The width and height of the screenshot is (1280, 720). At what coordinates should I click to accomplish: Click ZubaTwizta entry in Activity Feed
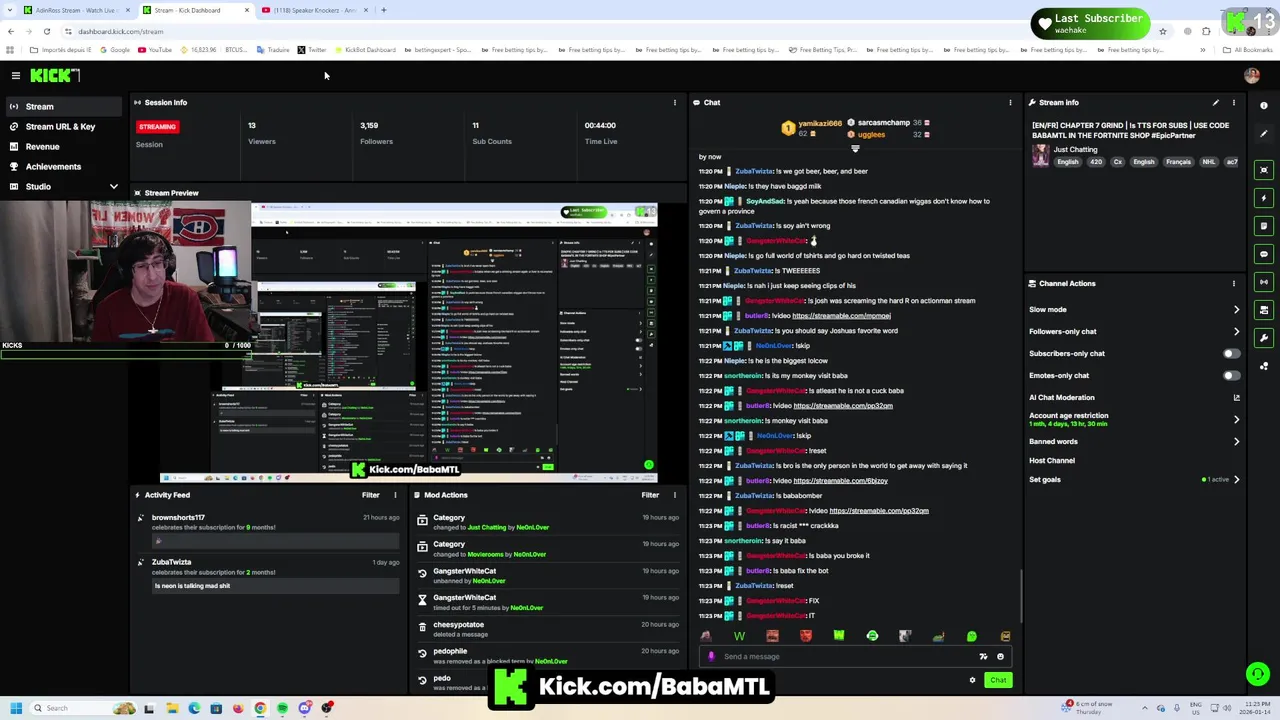pos(171,562)
